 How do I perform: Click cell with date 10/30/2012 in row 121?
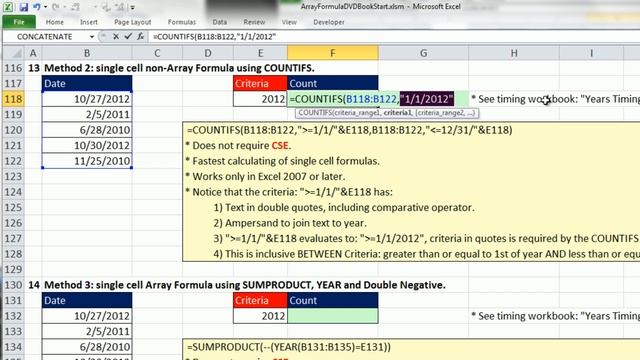(x=87, y=145)
